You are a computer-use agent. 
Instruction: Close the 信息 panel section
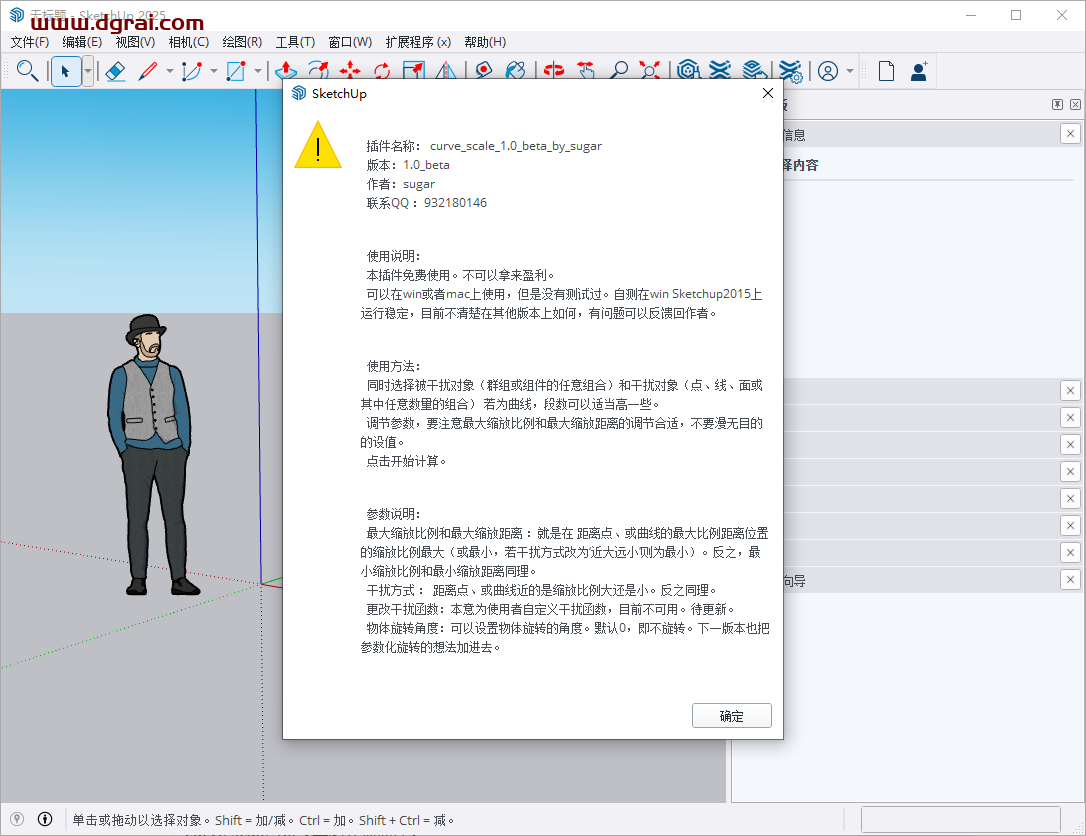click(x=1070, y=134)
